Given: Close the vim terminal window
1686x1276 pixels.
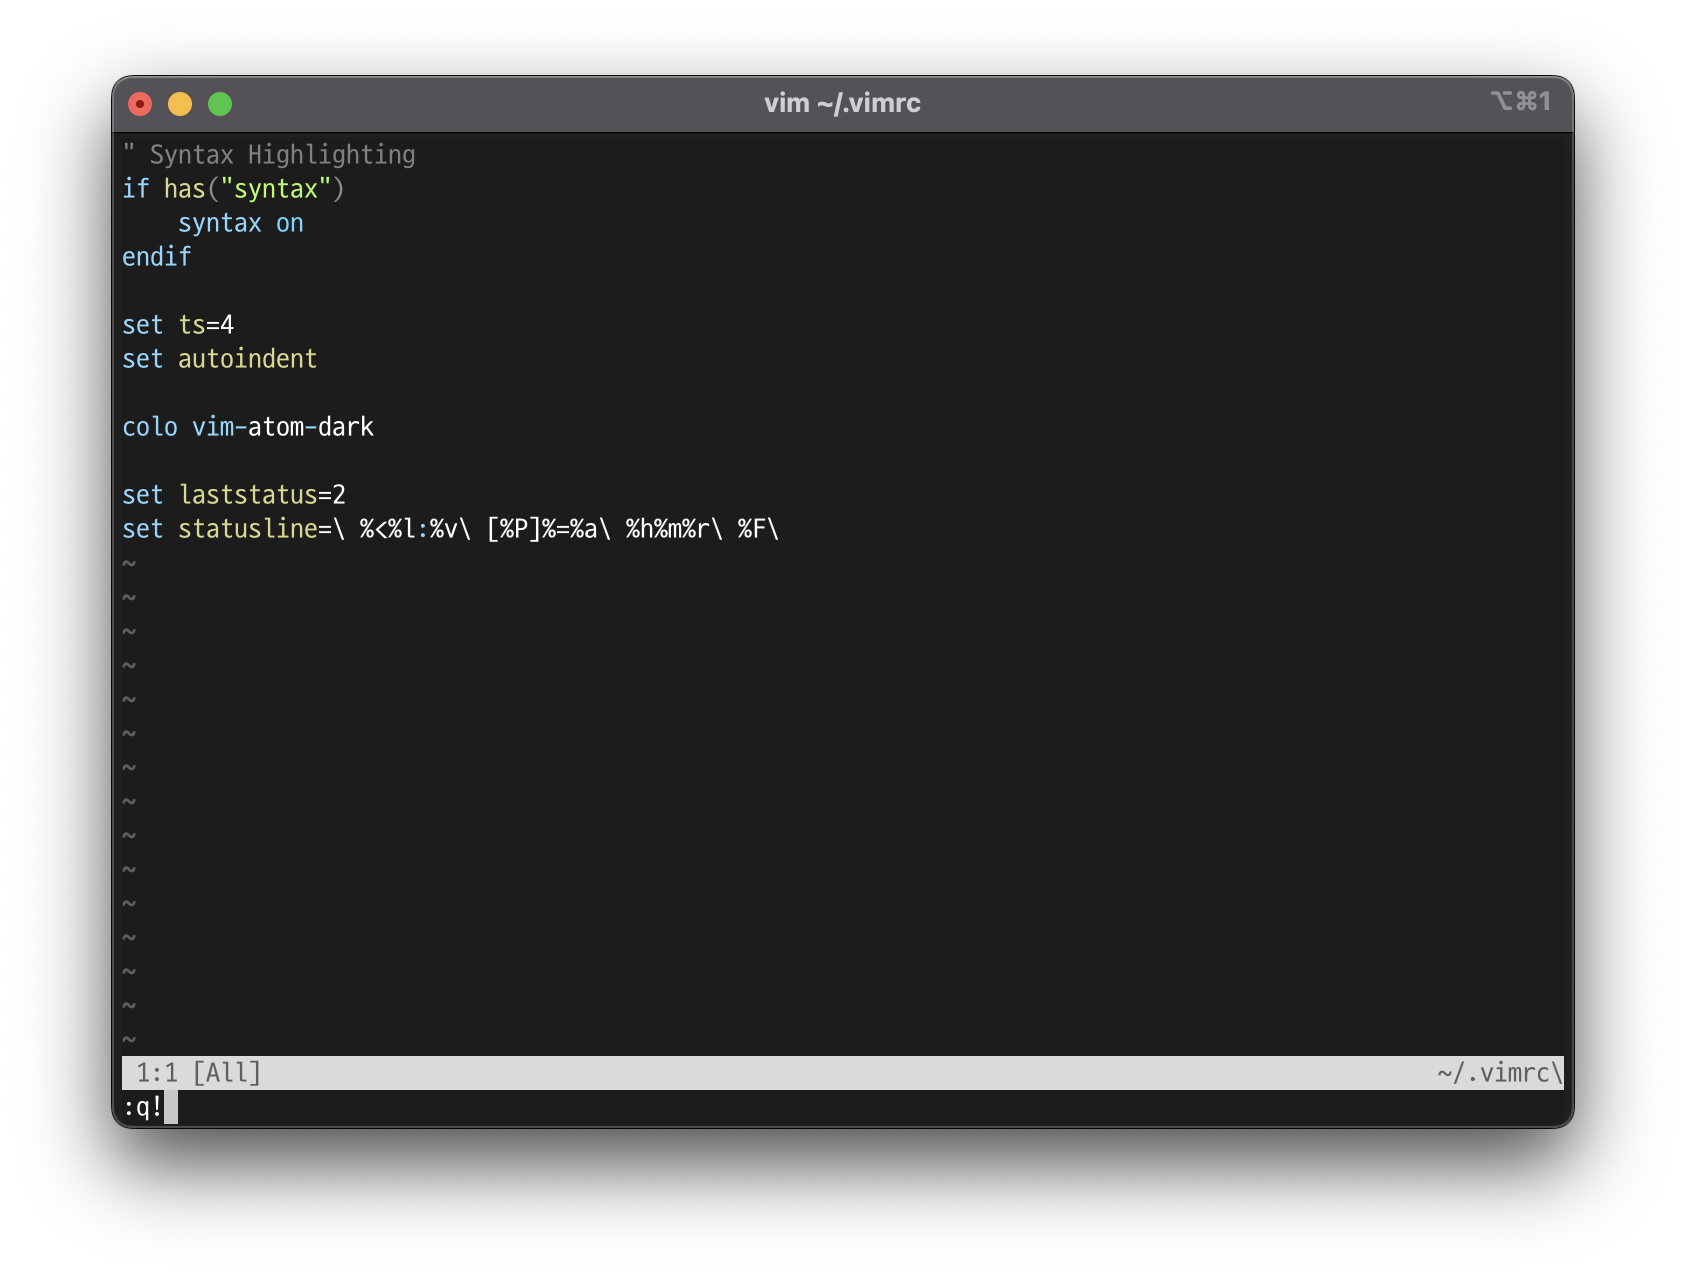Looking at the screenshot, I should pos(140,104).
